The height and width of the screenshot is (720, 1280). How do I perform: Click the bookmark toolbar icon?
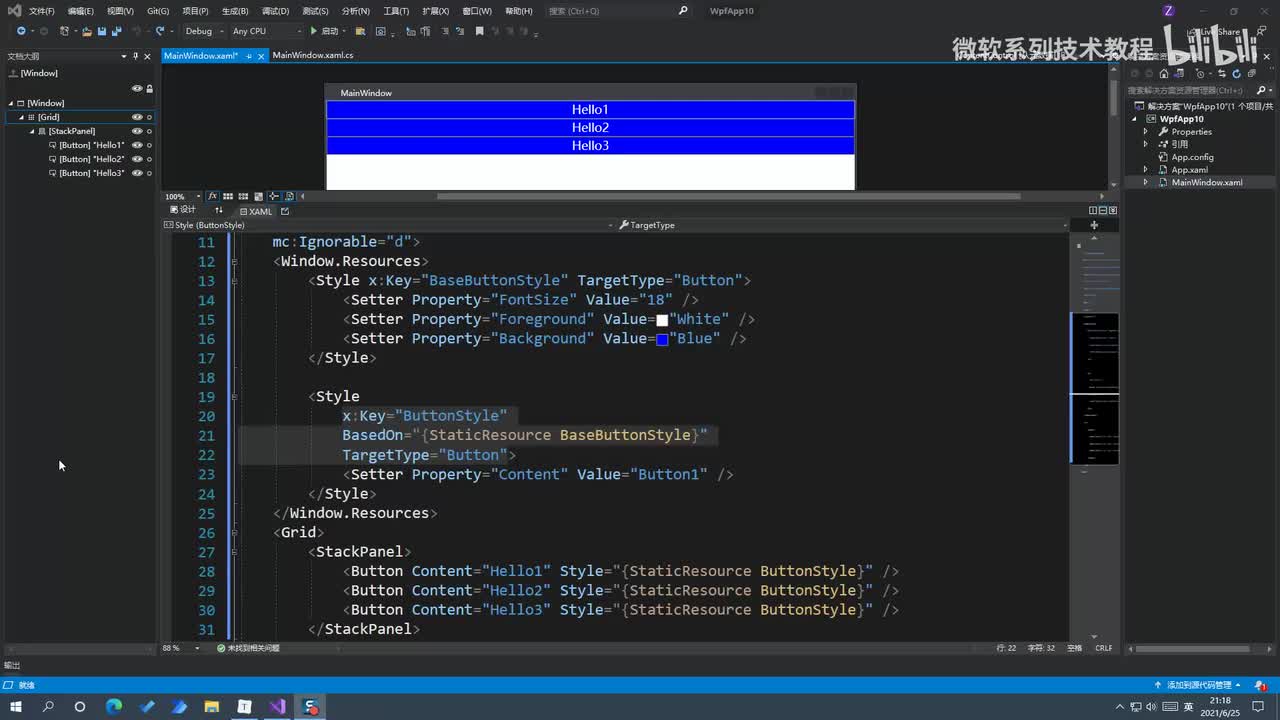coord(479,31)
